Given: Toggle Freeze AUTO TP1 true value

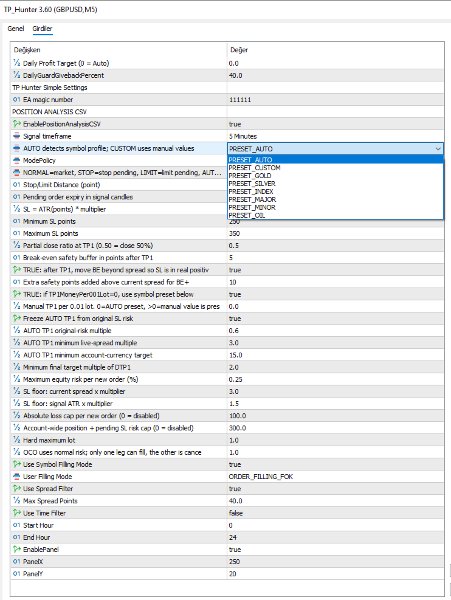Looking at the screenshot, I should [x=235, y=318].
